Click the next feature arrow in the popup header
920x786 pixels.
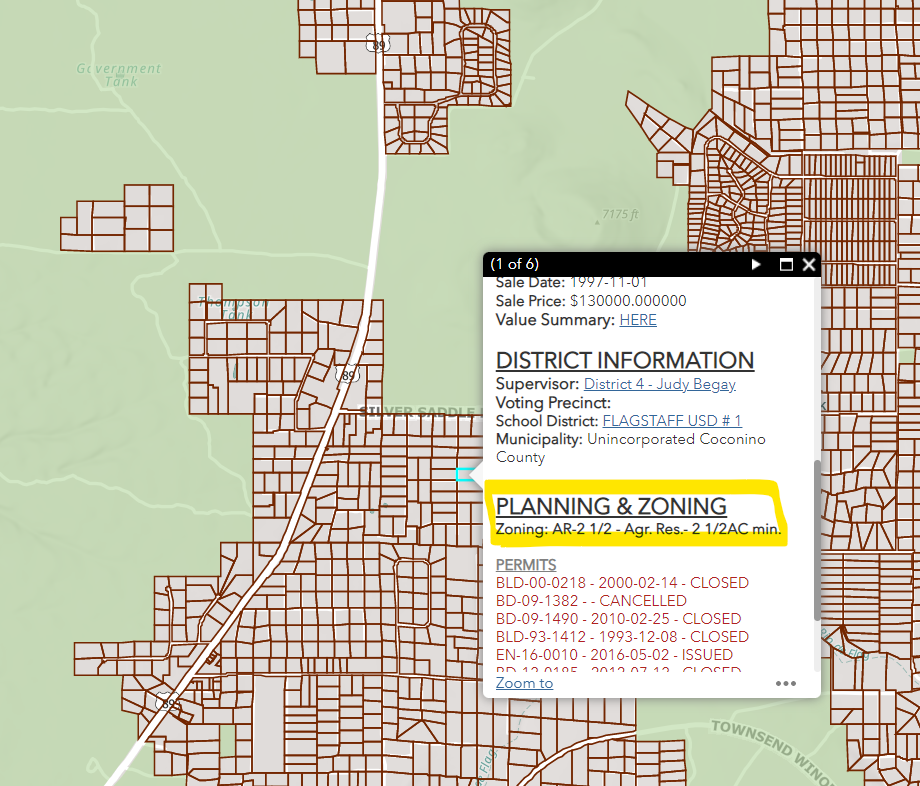click(x=757, y=264)
